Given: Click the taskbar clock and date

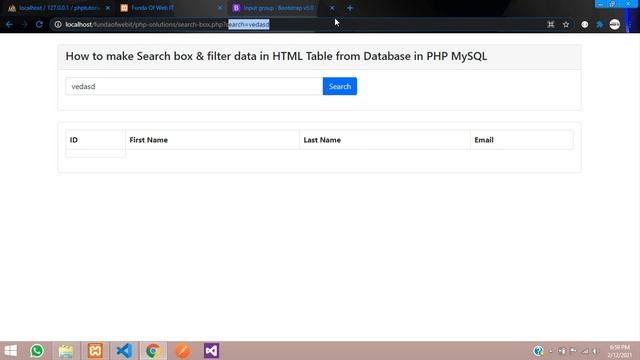Looking at the screenshot, I should pyautogui.click(x=620, y=351).
